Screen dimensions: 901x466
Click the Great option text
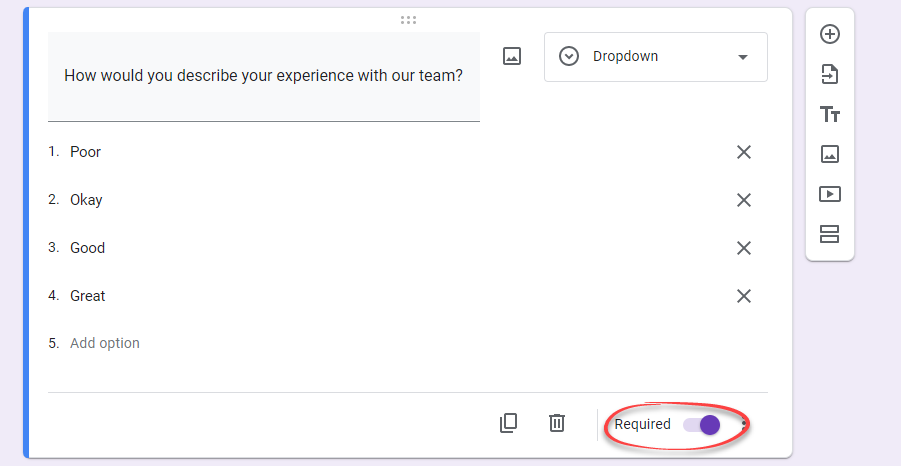(88, 296)
